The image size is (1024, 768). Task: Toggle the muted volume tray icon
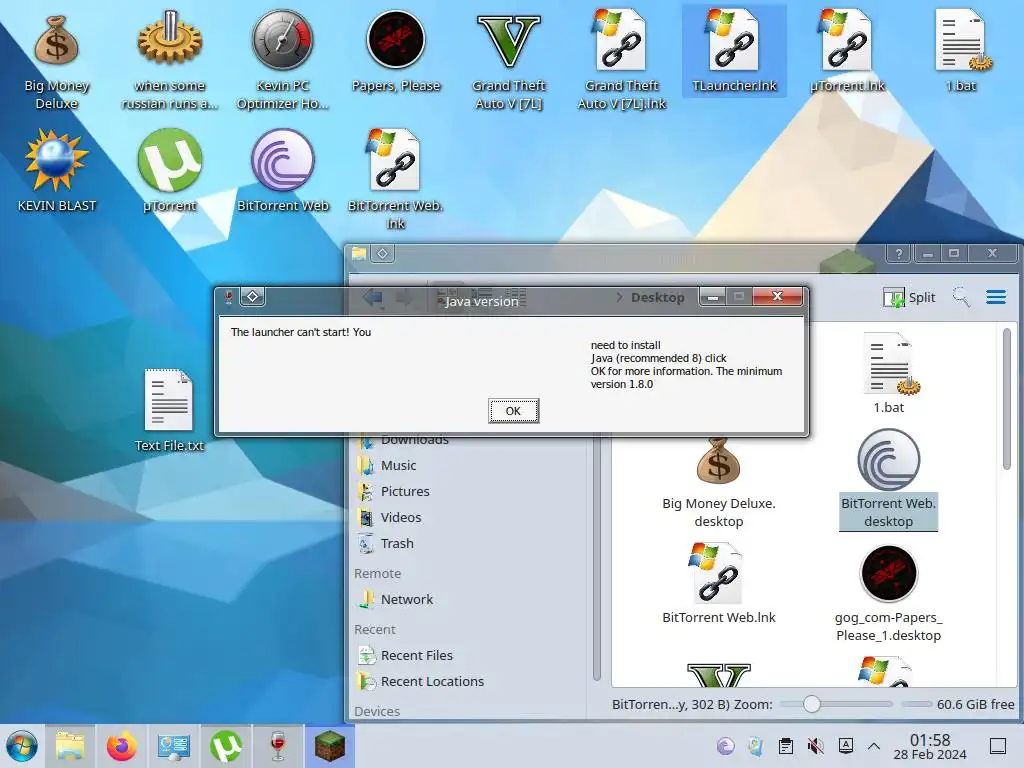815,746
